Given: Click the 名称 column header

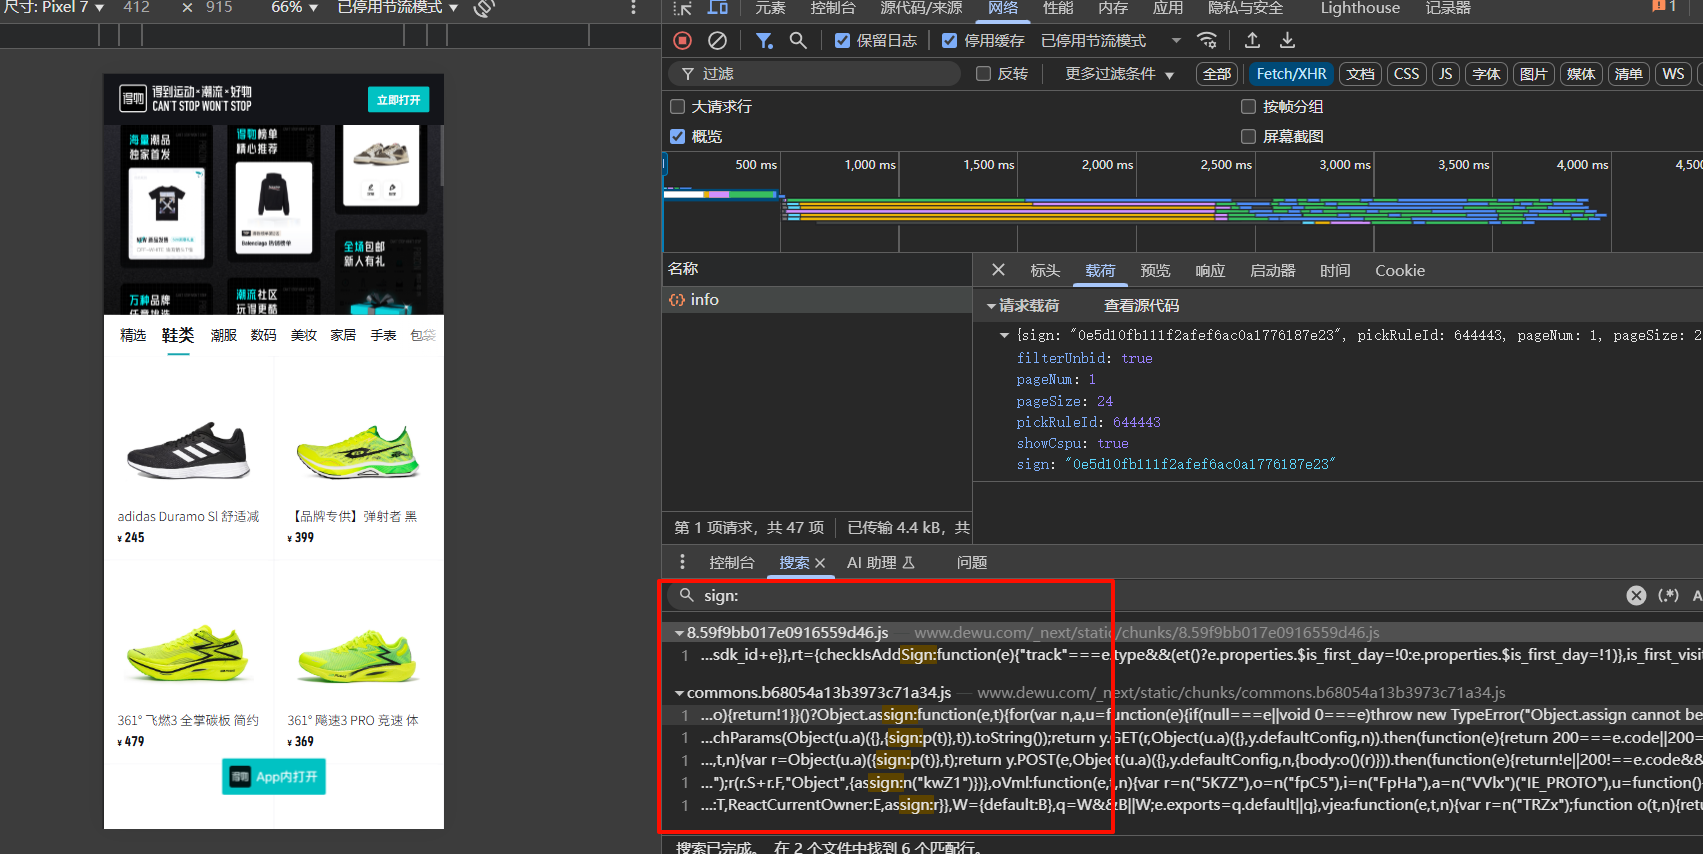Looking at the screenshot, I should (817, 269).
